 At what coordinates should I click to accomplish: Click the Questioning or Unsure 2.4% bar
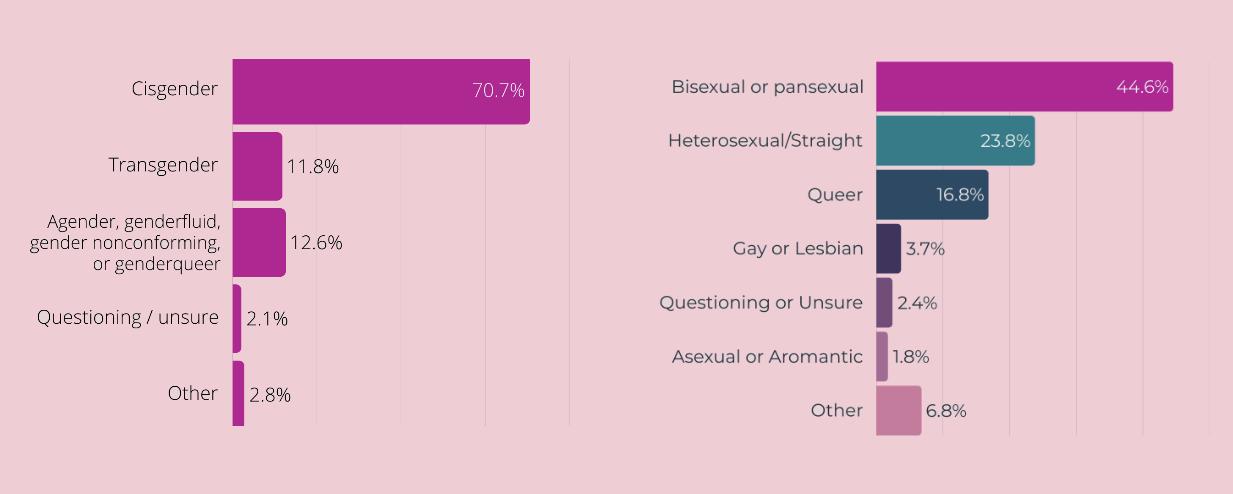[884, 303]
